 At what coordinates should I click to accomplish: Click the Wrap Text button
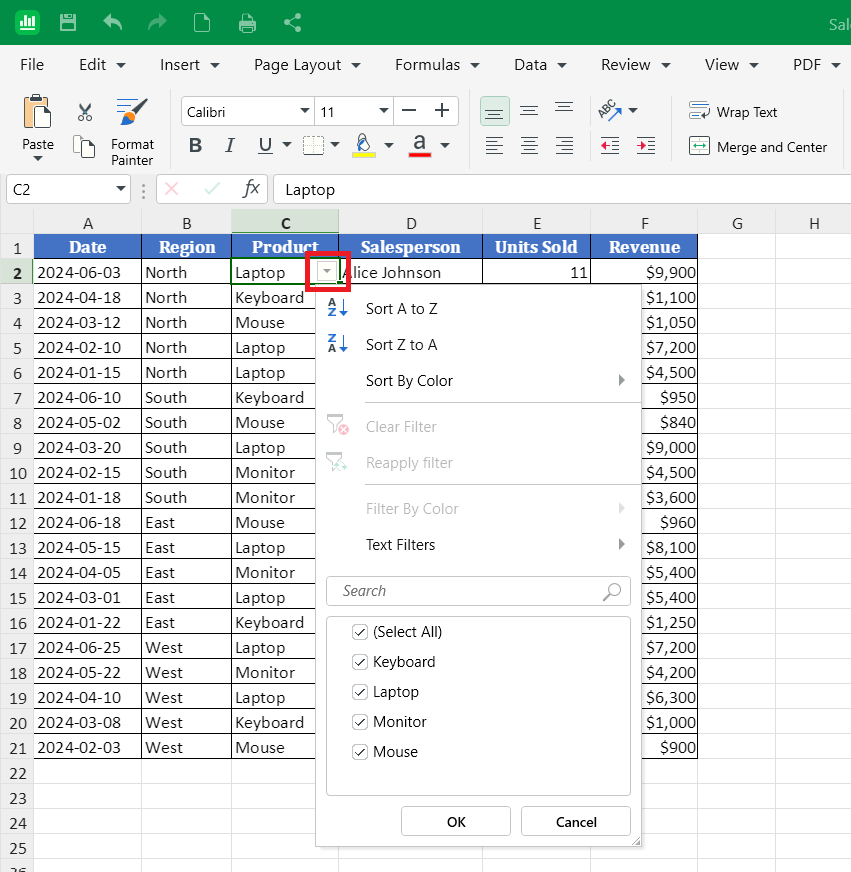tap(733, 112)
